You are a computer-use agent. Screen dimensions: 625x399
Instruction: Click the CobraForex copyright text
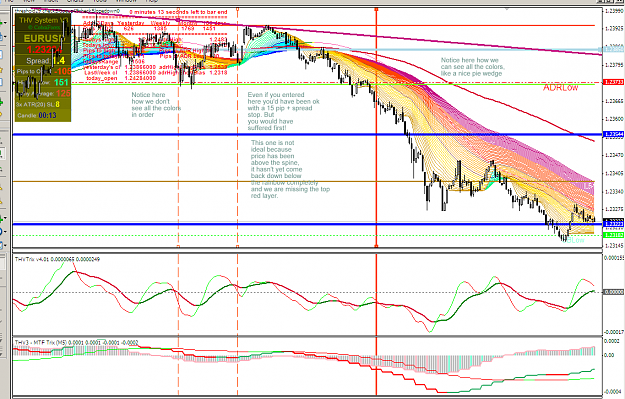click(x=44, y=28)
